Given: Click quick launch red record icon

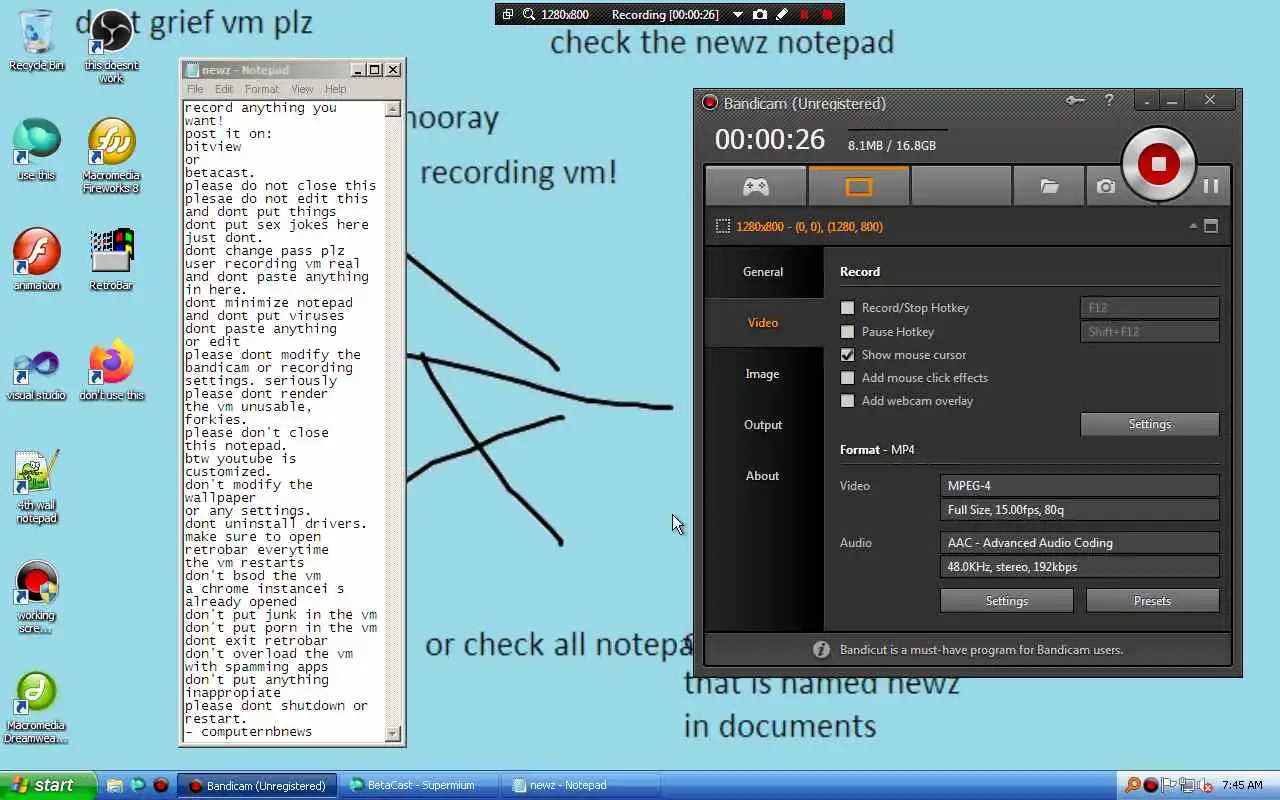Looking at the screenshot, I should point(160,785).
